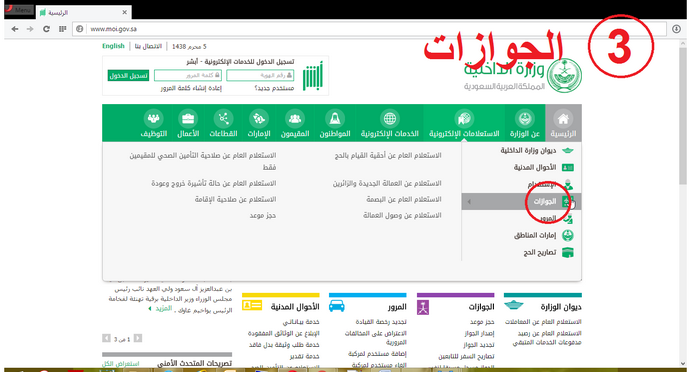The height and width of the screenshot is (372, 691).
Task: Click the التوظيف employment icon
Action: [x=153, y=119]
